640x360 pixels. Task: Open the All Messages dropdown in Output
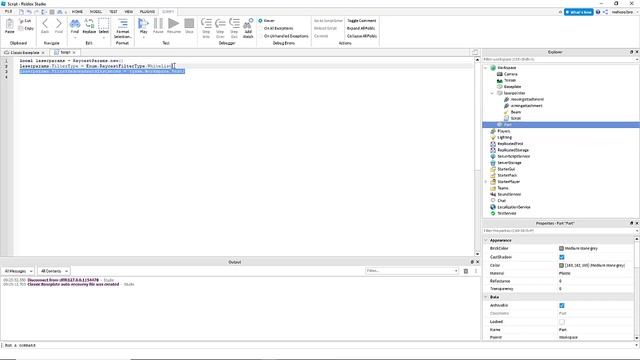[x=18, y=271]
